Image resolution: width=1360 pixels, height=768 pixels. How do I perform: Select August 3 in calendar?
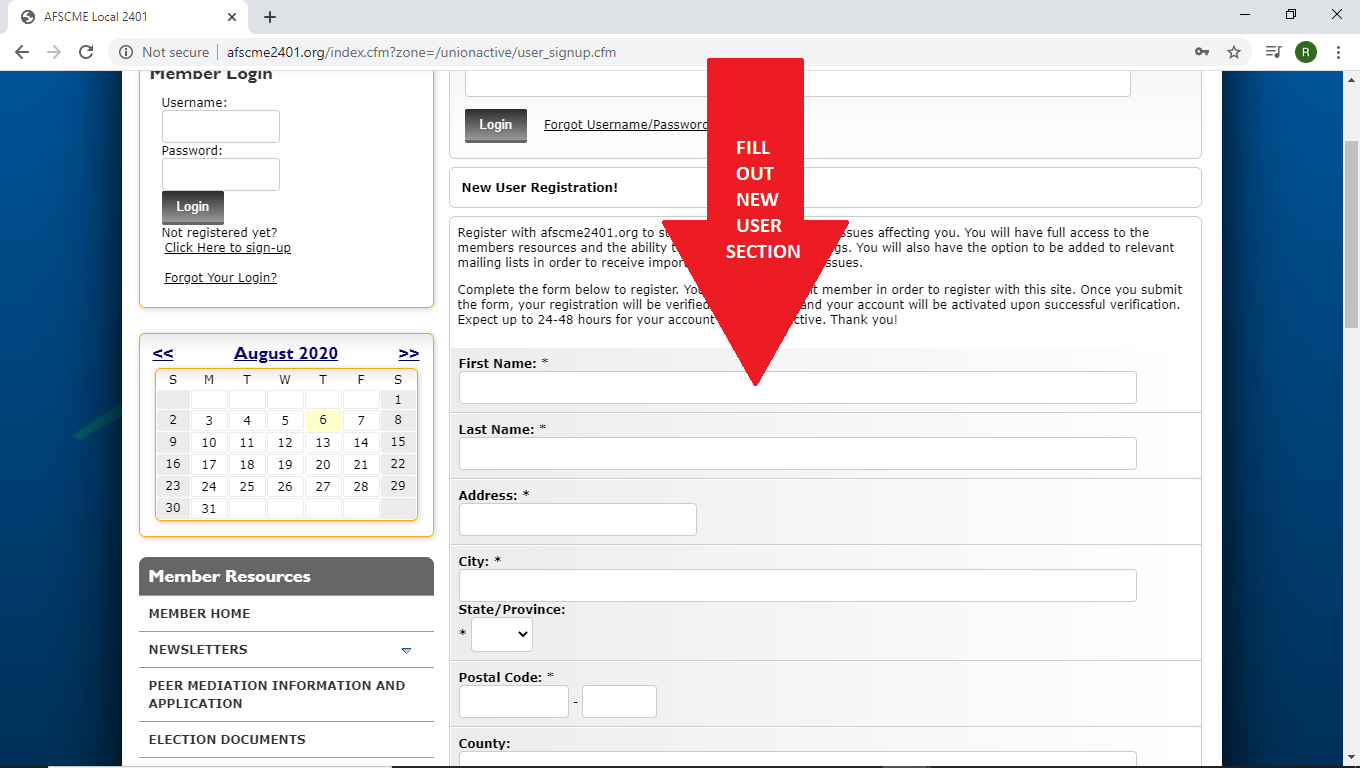tap(209, 420)
